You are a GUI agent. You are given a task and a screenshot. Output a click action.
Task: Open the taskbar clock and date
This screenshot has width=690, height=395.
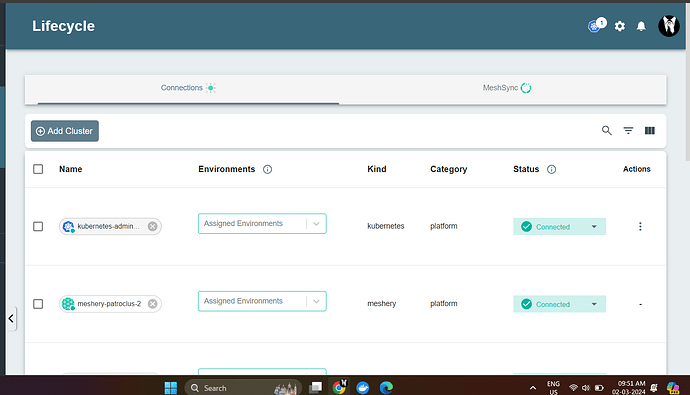628,388
